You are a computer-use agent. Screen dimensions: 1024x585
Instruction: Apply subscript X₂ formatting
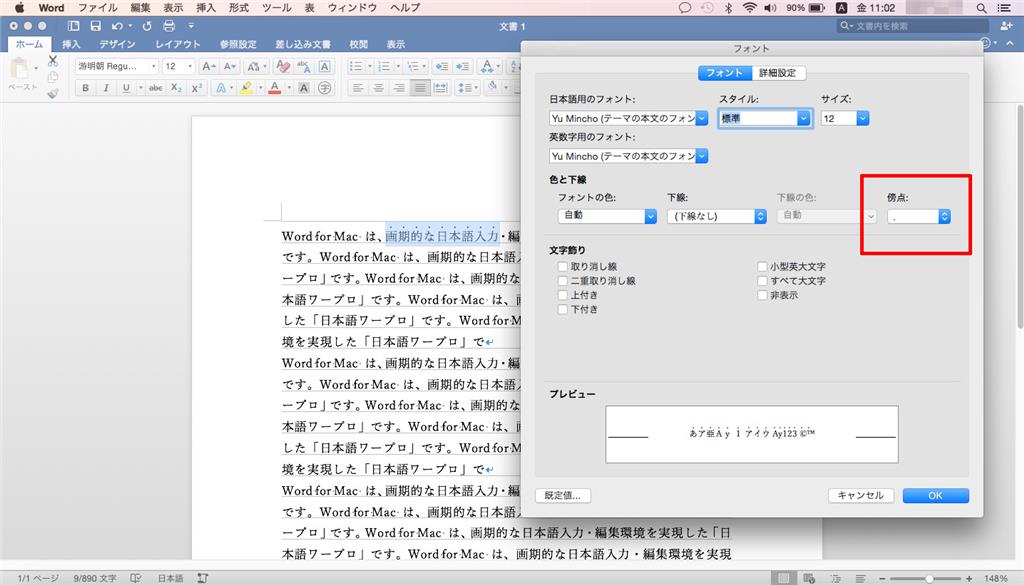pyautogui.click(x=176, y=87)
